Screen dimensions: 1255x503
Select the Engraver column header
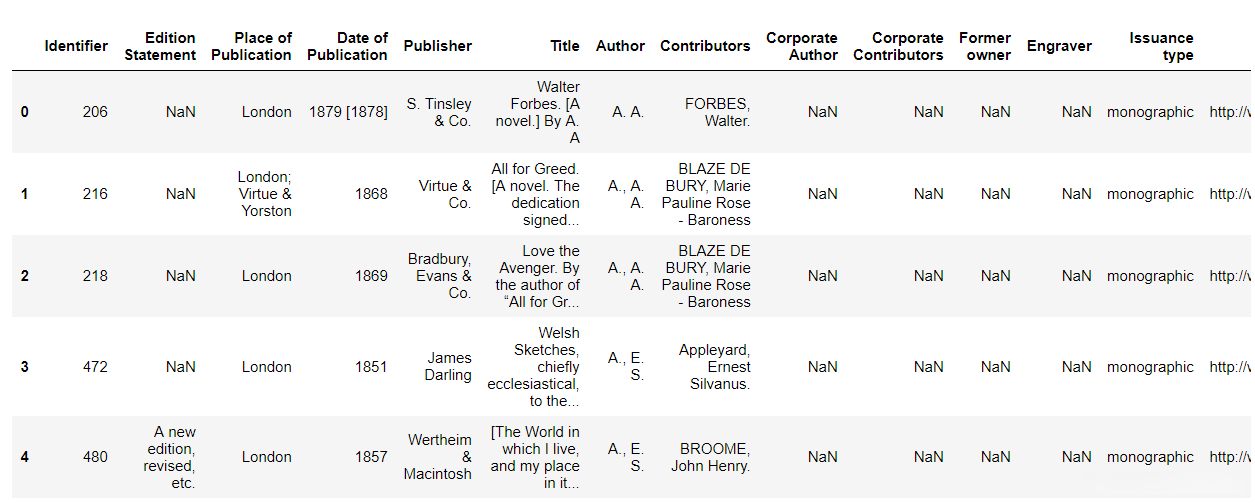[x=1059, y=46]
